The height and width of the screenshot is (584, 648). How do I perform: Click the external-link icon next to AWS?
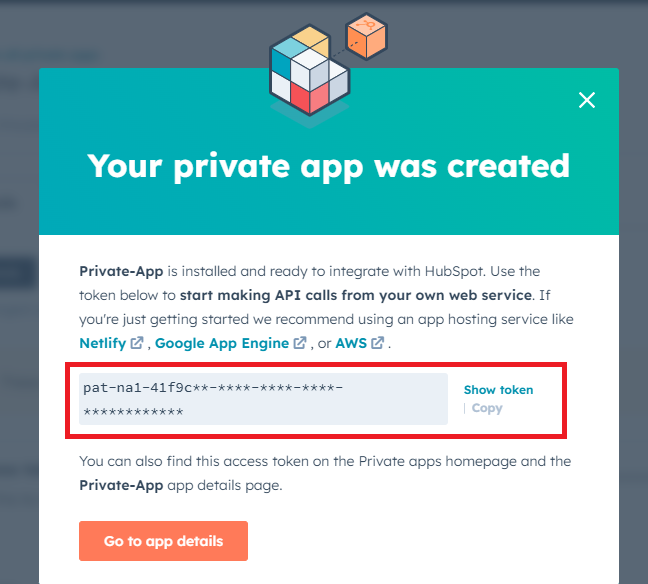point(377,343)
